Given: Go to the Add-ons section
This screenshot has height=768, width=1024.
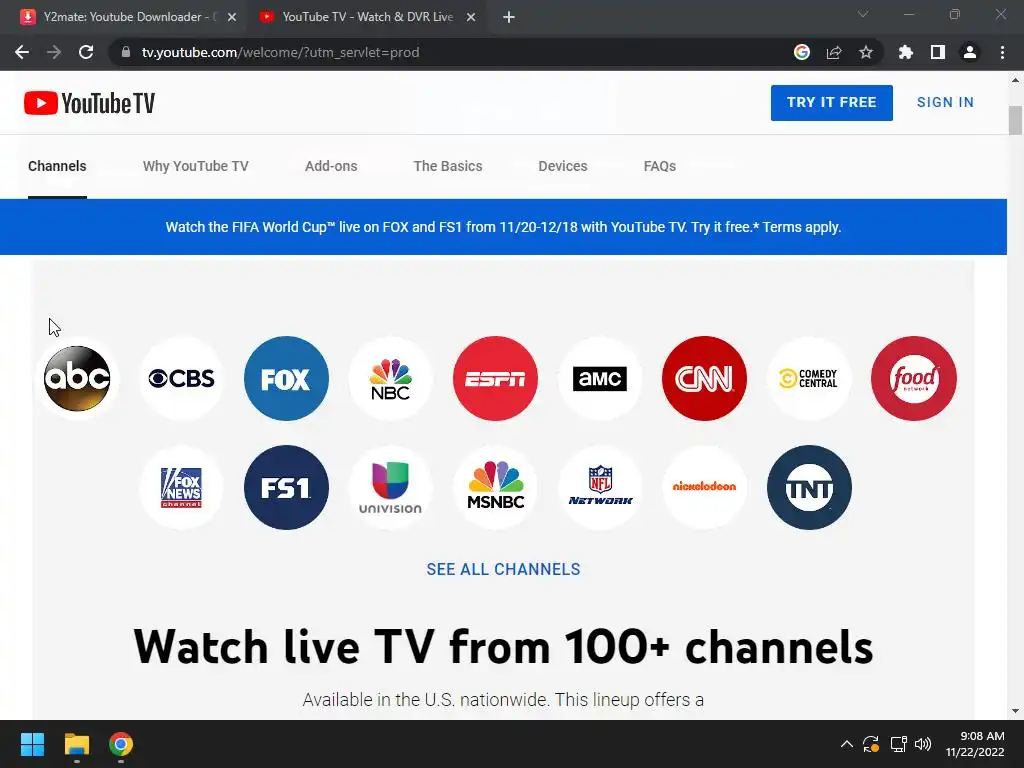Looking at the screenshot, I should coord(331,166).
